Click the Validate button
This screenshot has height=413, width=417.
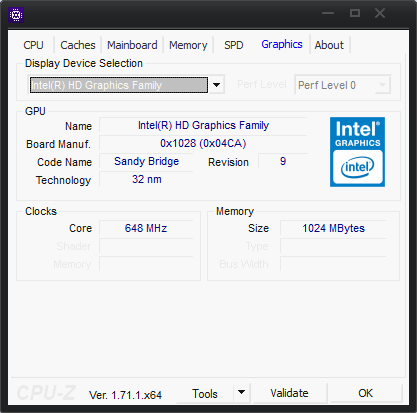(x=289, y=393)
